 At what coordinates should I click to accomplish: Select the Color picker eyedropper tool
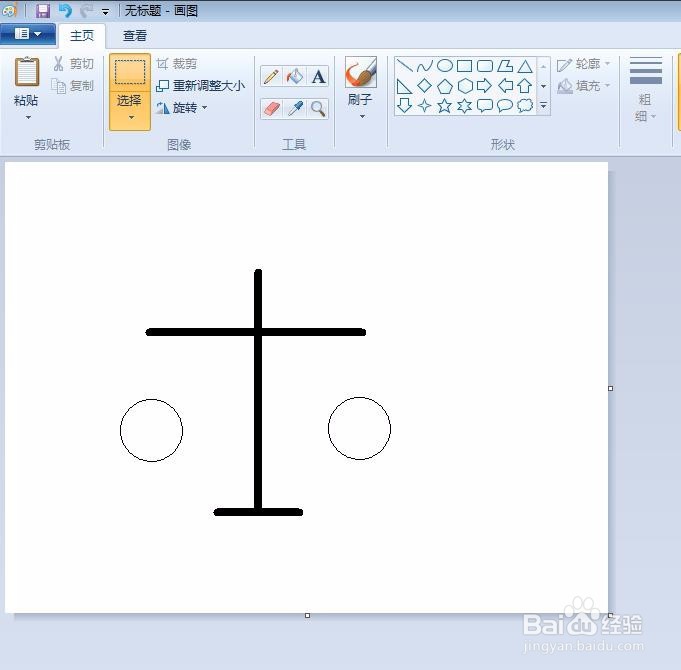pyautogui.click(x=295, y=109)
